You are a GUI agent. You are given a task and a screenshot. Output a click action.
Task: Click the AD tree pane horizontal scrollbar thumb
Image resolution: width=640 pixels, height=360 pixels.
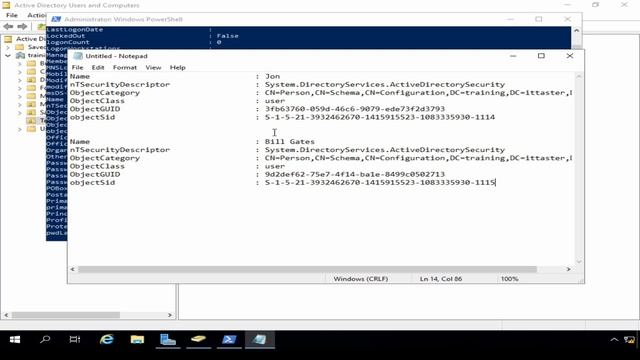tap(66, 315)
